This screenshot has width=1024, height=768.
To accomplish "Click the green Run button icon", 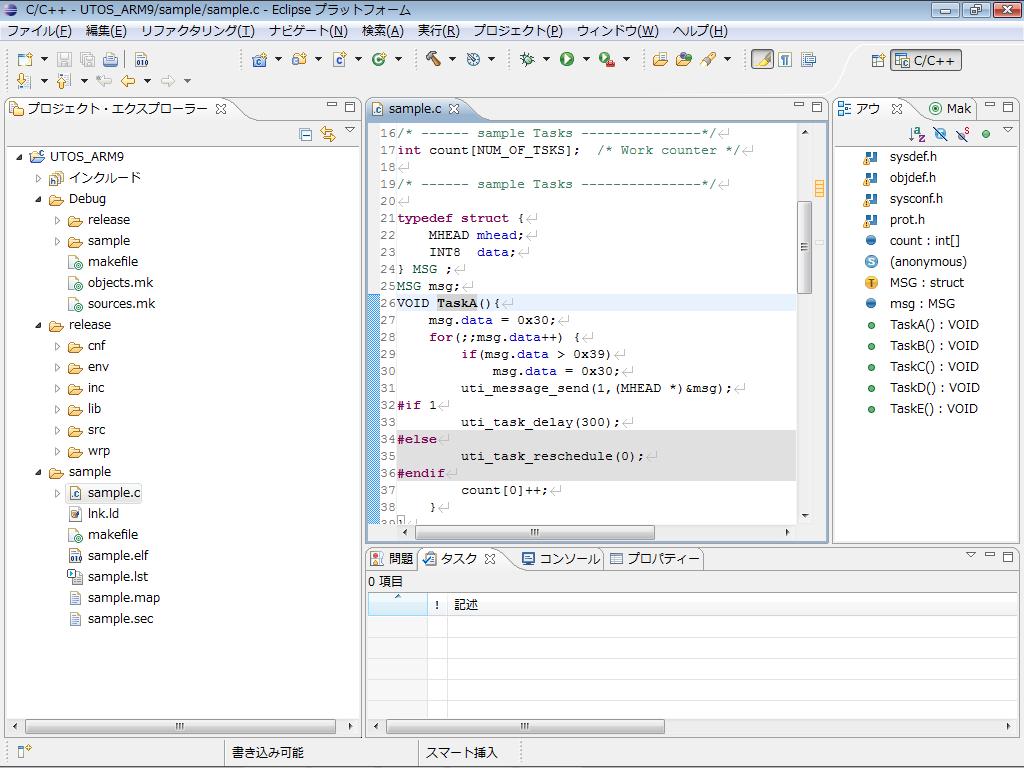I will tap(567, 59).
